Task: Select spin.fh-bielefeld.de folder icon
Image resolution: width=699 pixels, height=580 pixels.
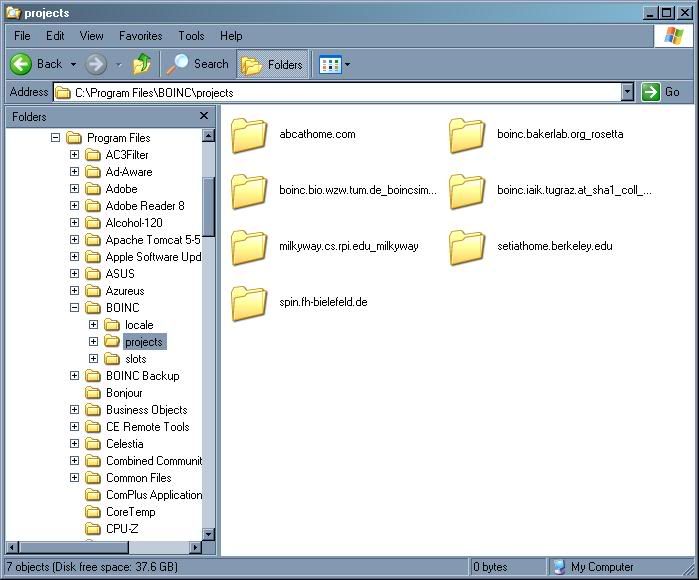Action: point(249,303)
